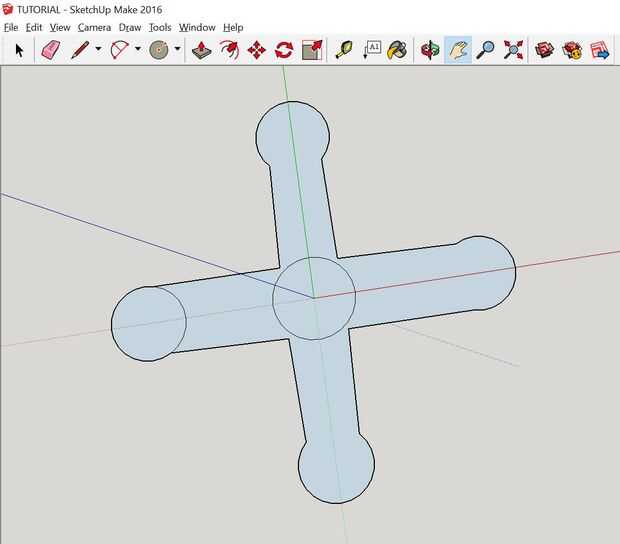The width and height of the screenshot is (620, 544).
Task: Expand the Arc tool dropdown arrow
Action: pos(138,49)
